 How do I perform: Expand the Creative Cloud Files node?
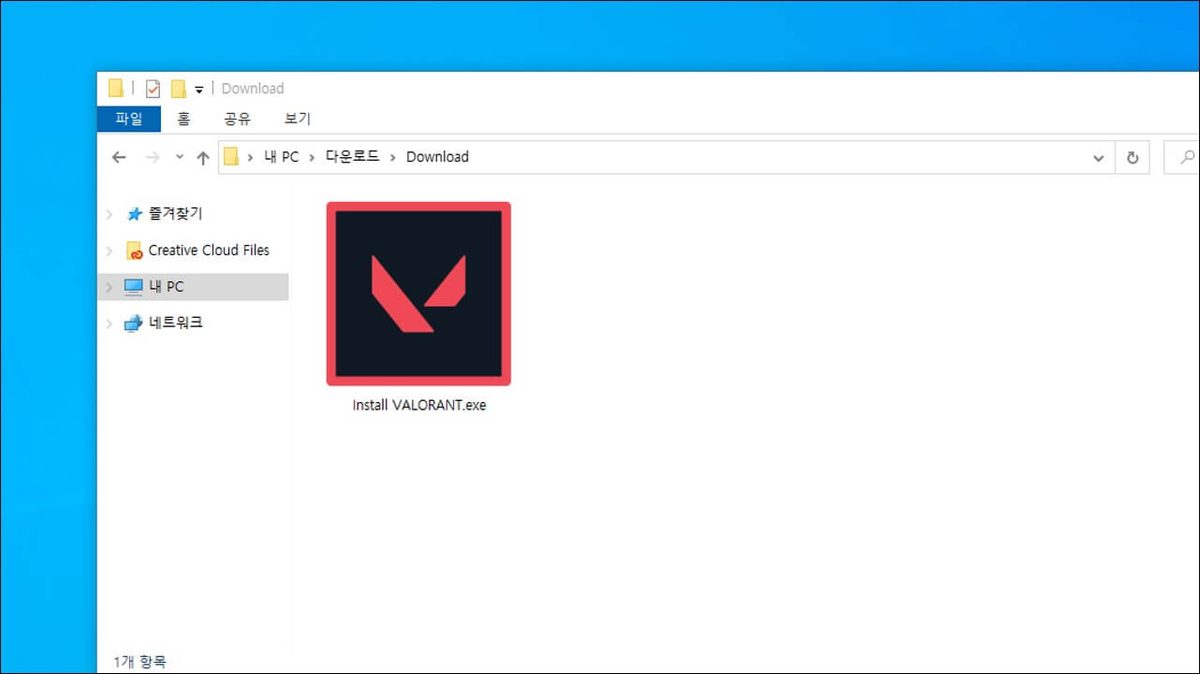(x=110, y=250)
